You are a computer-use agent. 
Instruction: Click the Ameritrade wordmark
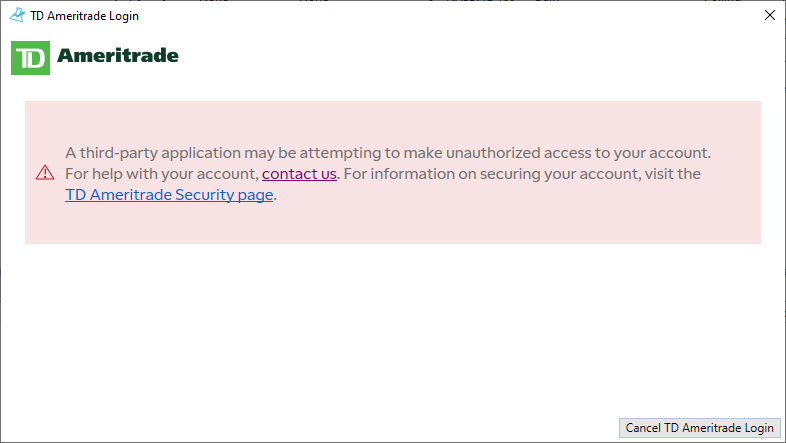[x=117, y=56]
